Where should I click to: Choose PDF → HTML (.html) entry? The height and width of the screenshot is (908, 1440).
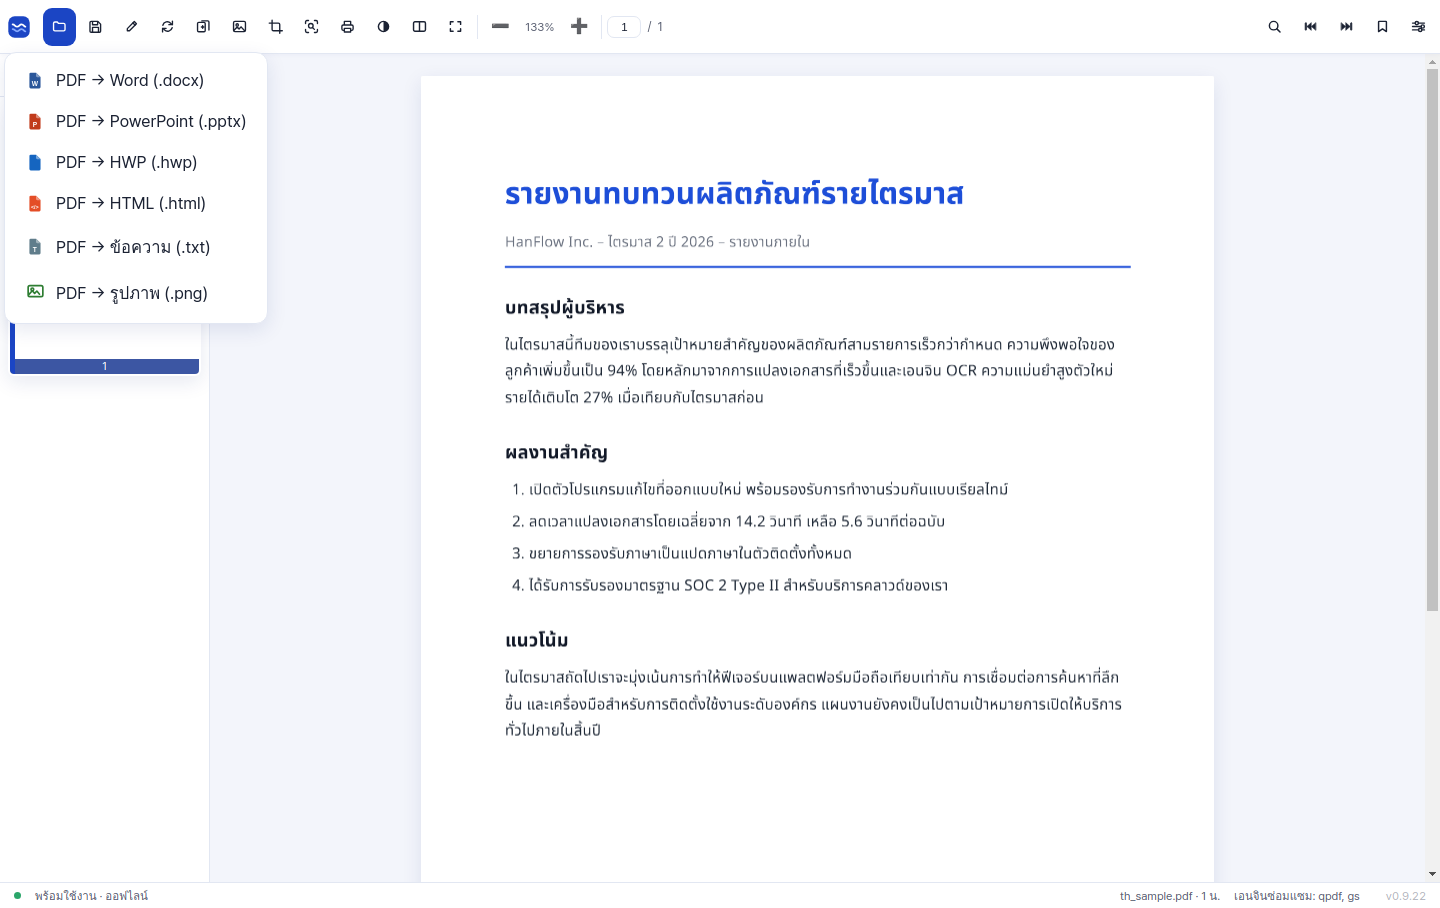click(136, 203)
